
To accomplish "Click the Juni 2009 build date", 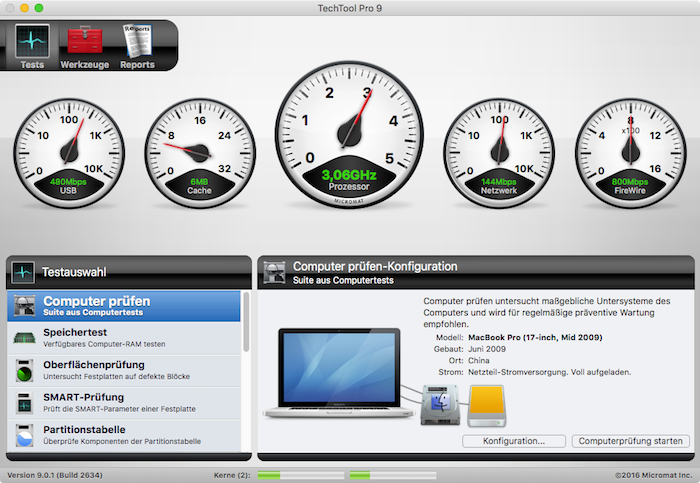I will pyautogui.click(x=487, y=349).
